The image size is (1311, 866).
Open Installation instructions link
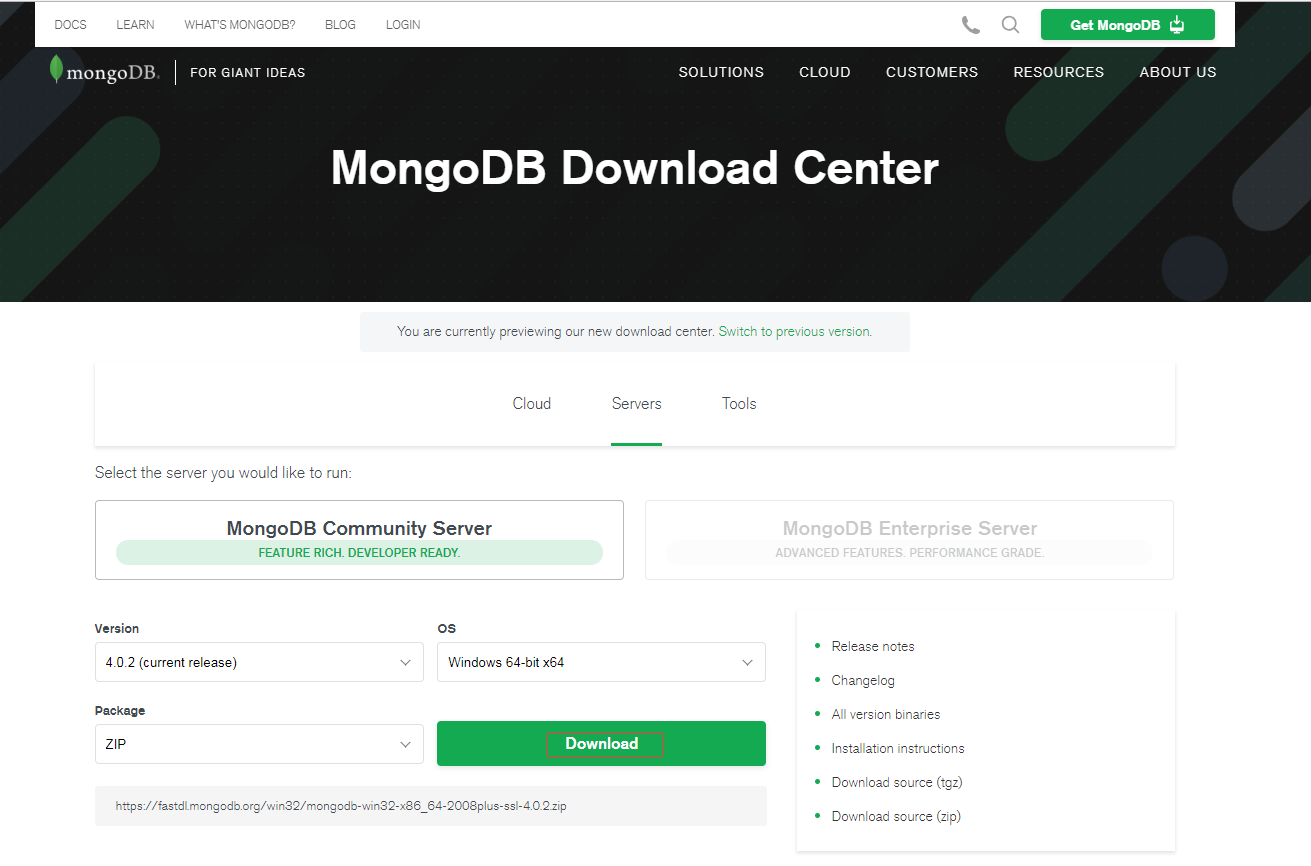click(x=898, y=748)
